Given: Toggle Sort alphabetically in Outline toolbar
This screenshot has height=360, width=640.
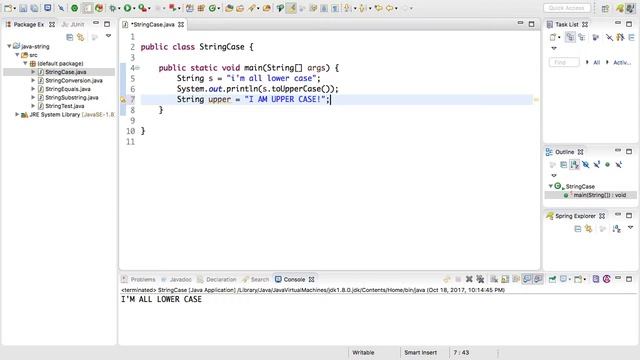Looking at the screenshot, I should [575, 164].
